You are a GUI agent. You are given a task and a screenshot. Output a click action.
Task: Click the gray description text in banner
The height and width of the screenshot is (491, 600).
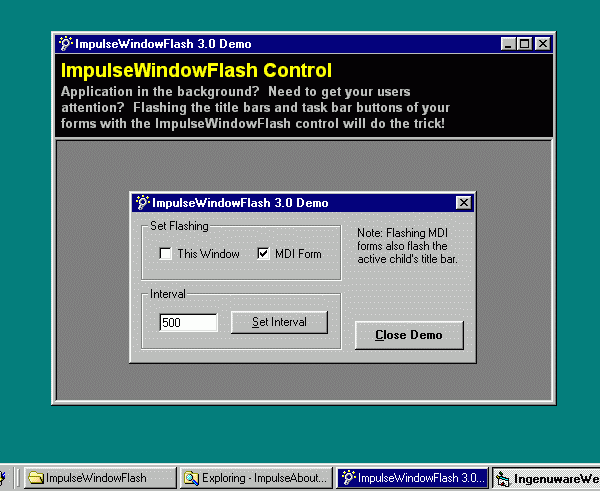pyautogui.click(x=255, y=108)
